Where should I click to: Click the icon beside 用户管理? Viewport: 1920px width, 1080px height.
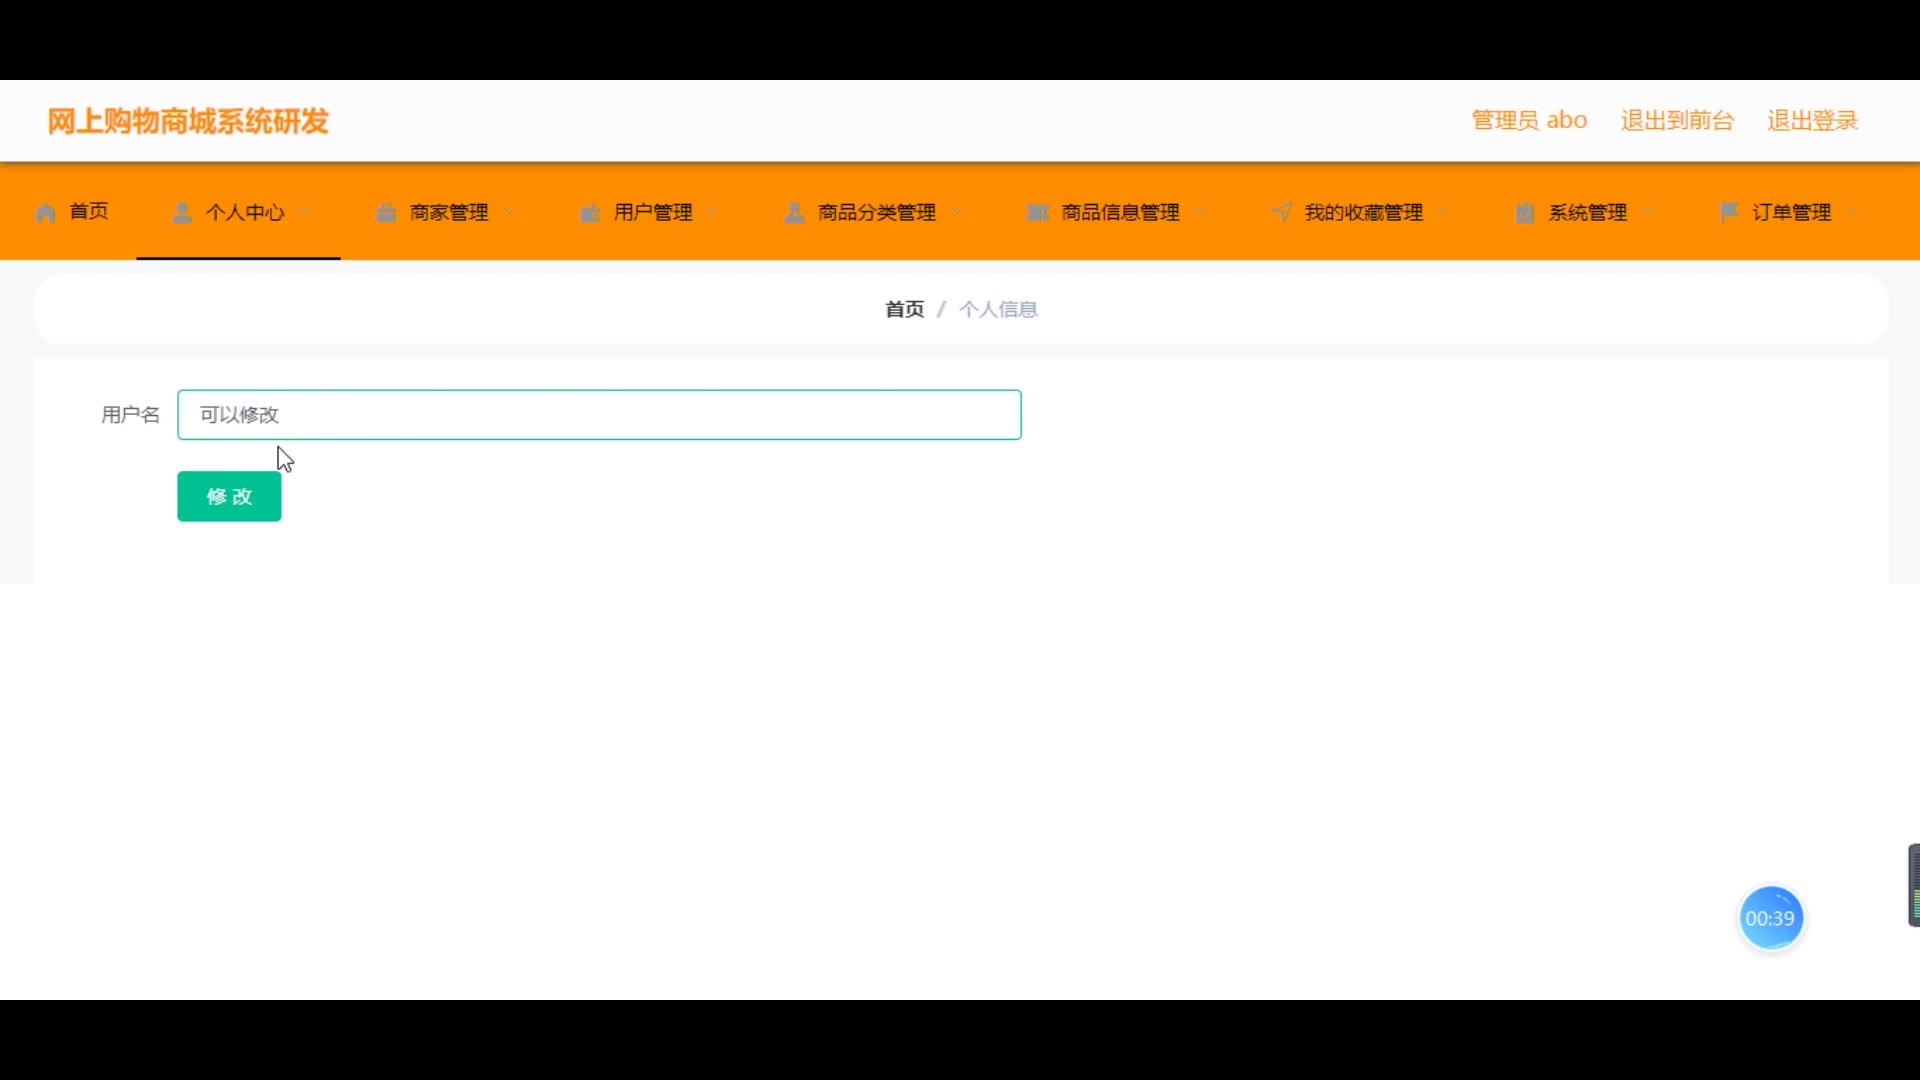pyautogui.click(x=590, y=213)
